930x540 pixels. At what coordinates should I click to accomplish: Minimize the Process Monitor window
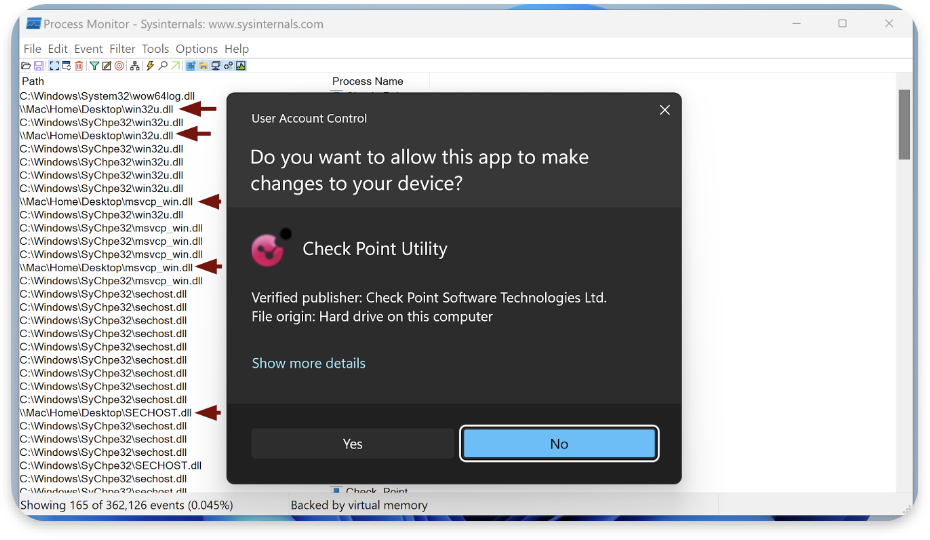[797, 24]
